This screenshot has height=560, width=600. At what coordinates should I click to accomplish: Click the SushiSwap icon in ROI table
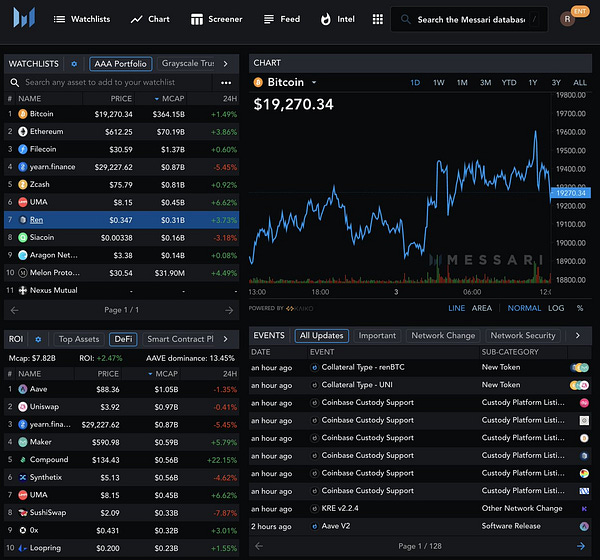23,513
